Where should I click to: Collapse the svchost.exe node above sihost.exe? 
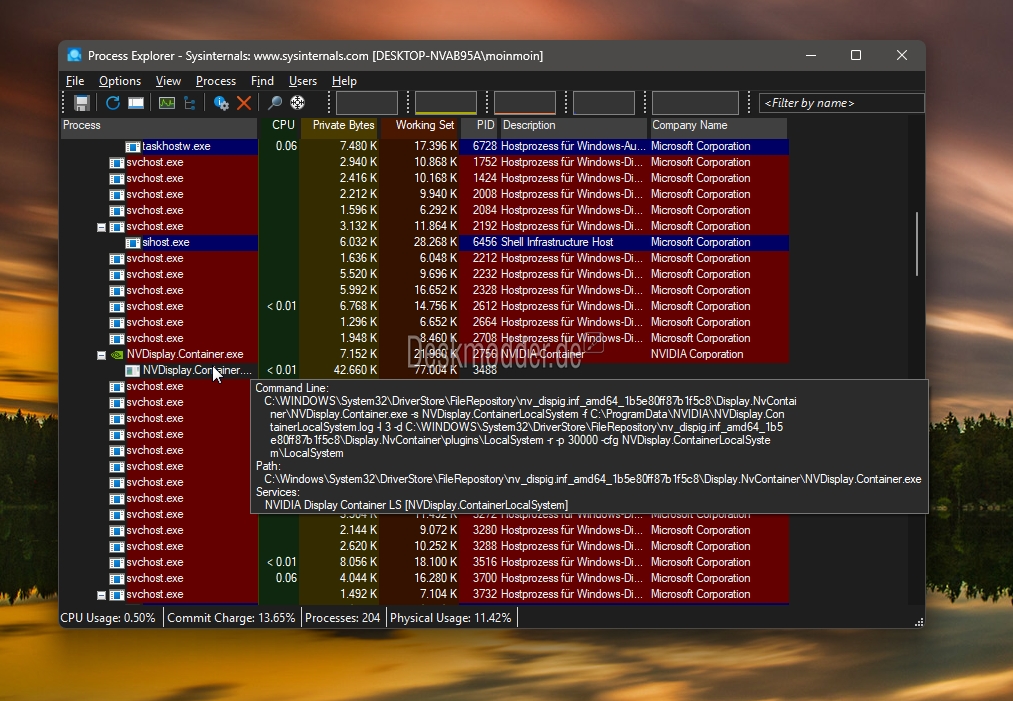point(101,227)
